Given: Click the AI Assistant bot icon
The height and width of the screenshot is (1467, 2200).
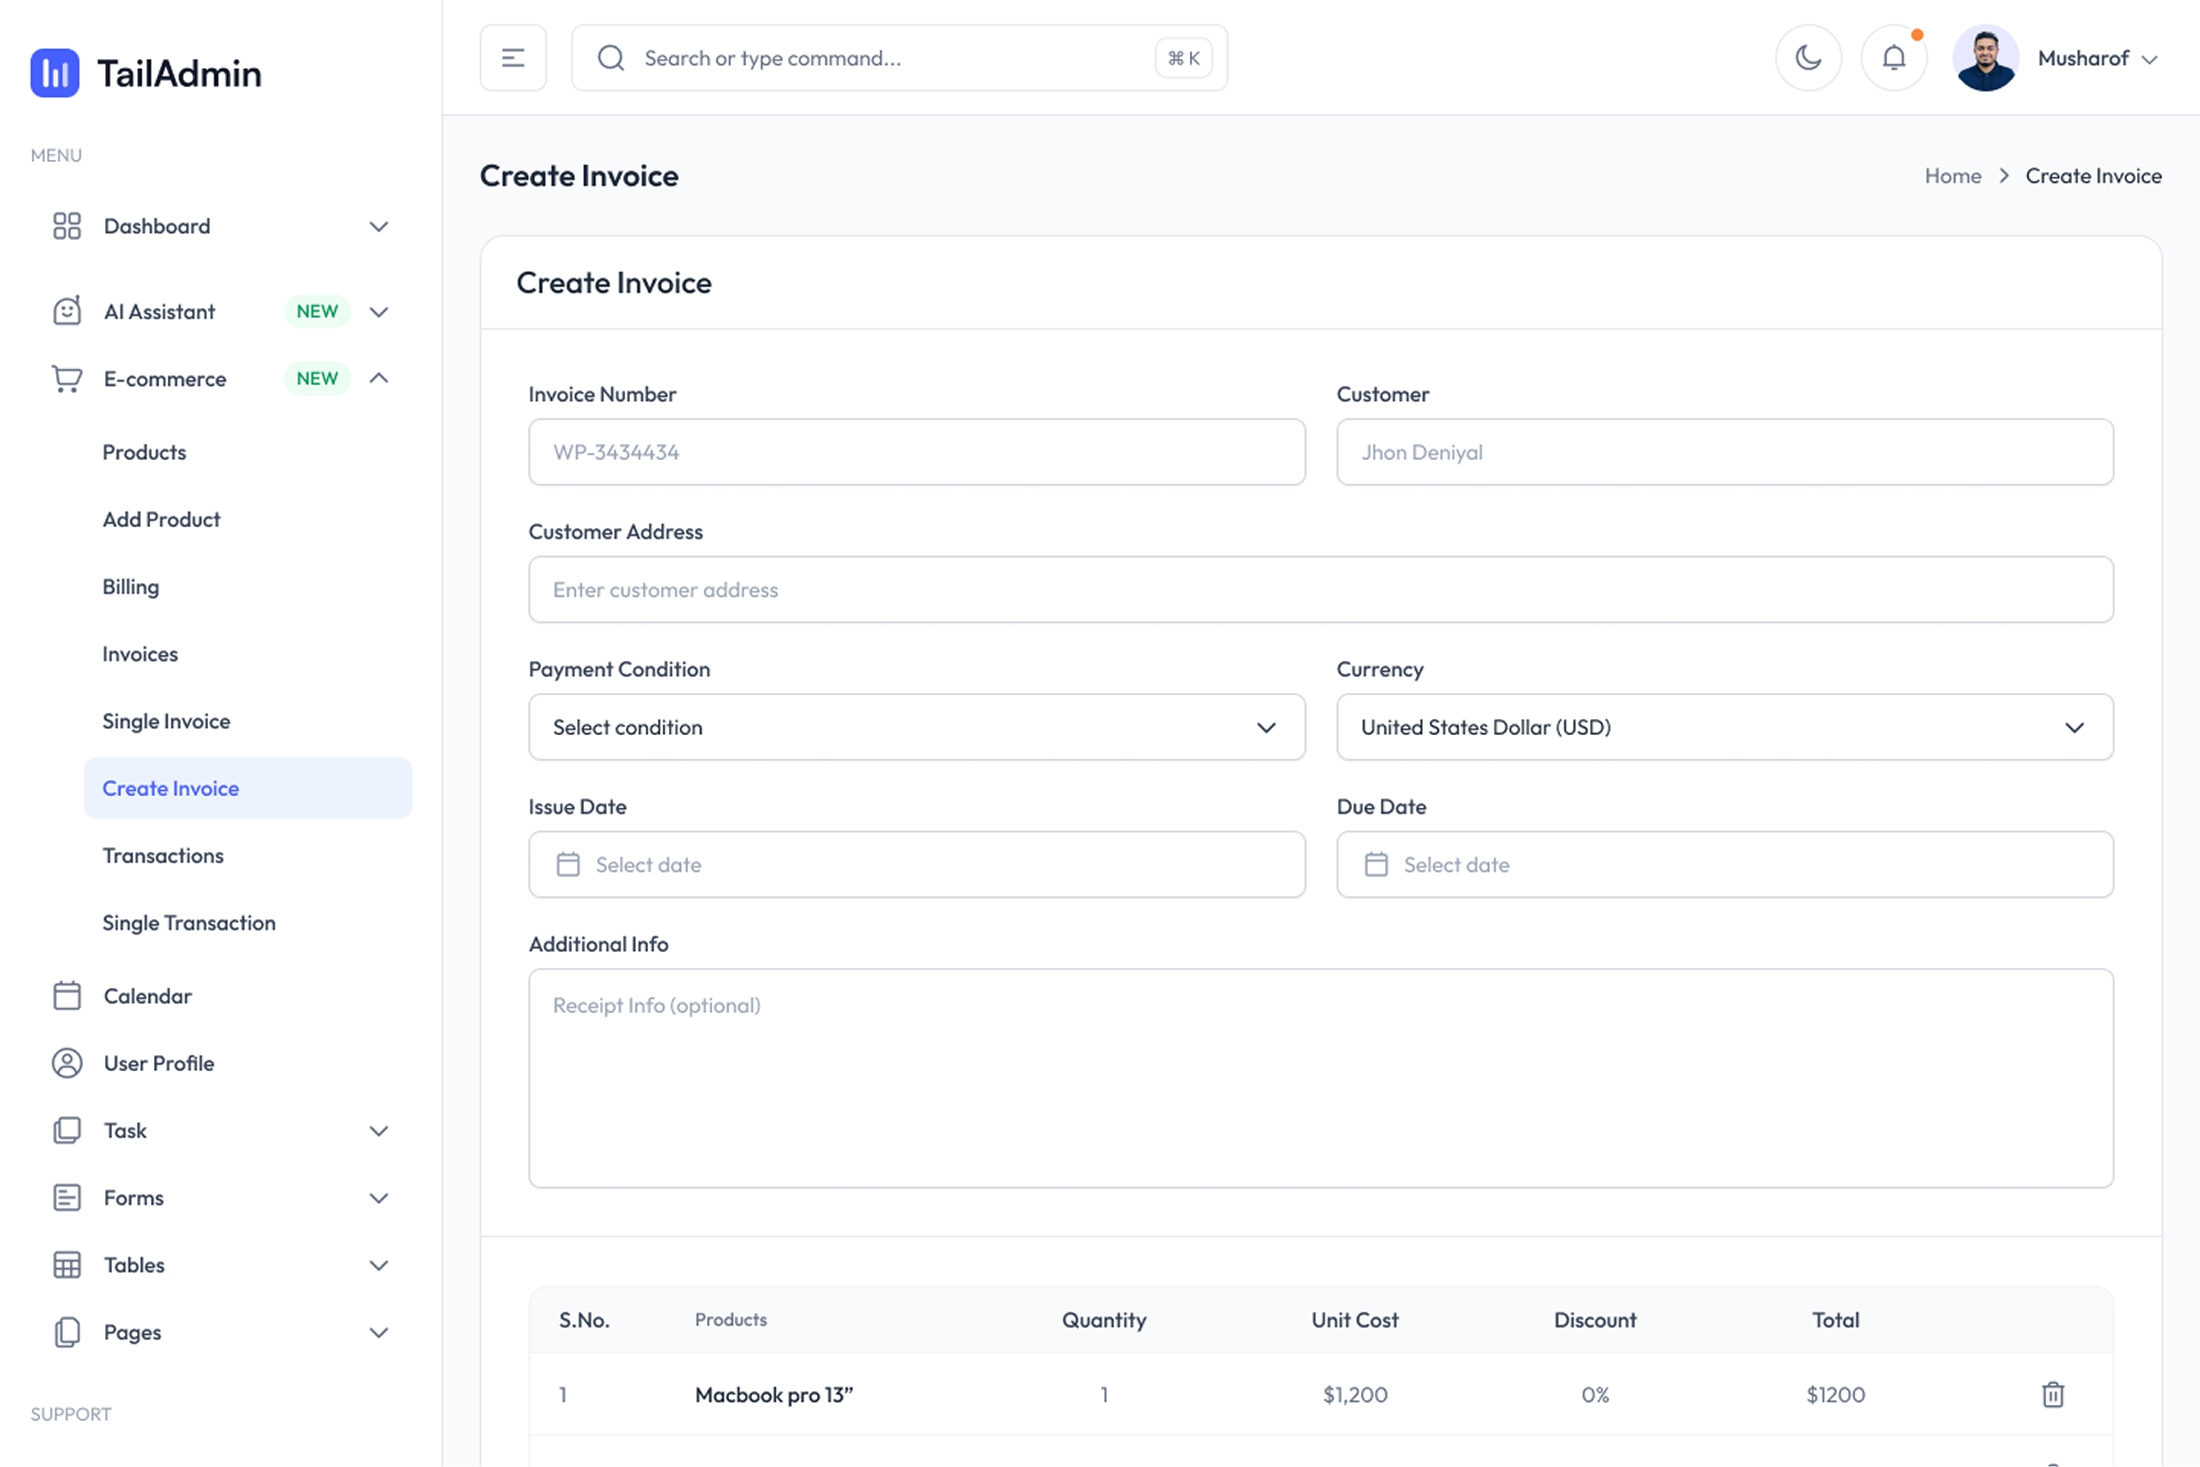Looking at the screenshot, I should [x=67, y=311].
